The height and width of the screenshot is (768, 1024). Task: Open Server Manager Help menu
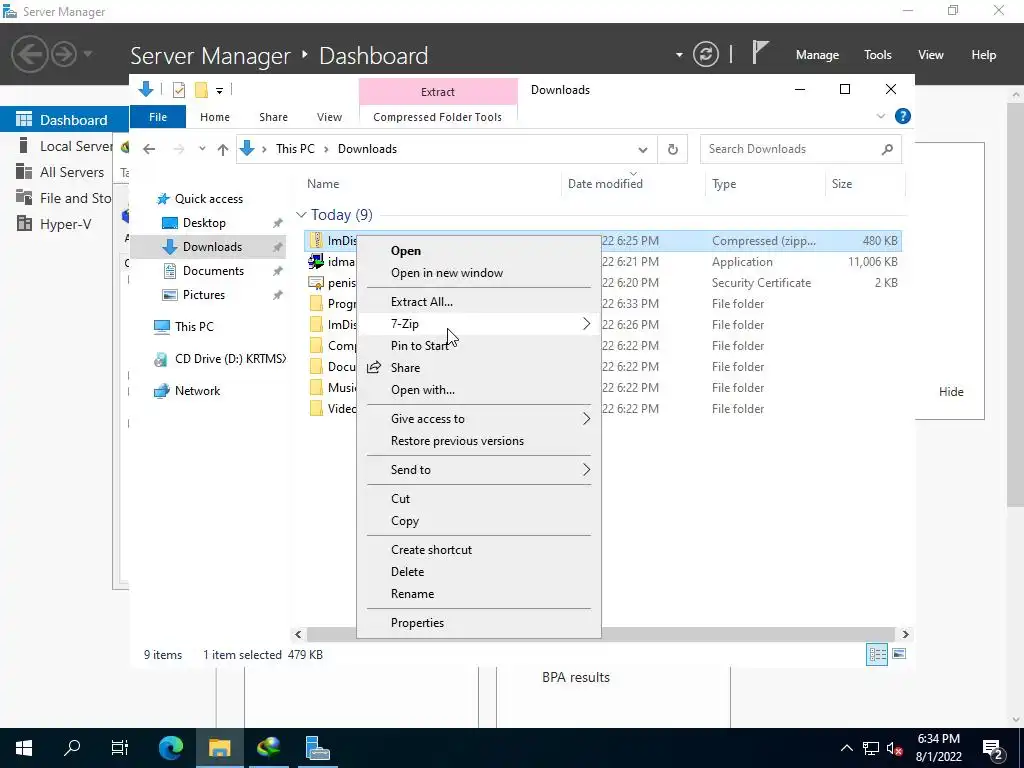pos(984,55)
